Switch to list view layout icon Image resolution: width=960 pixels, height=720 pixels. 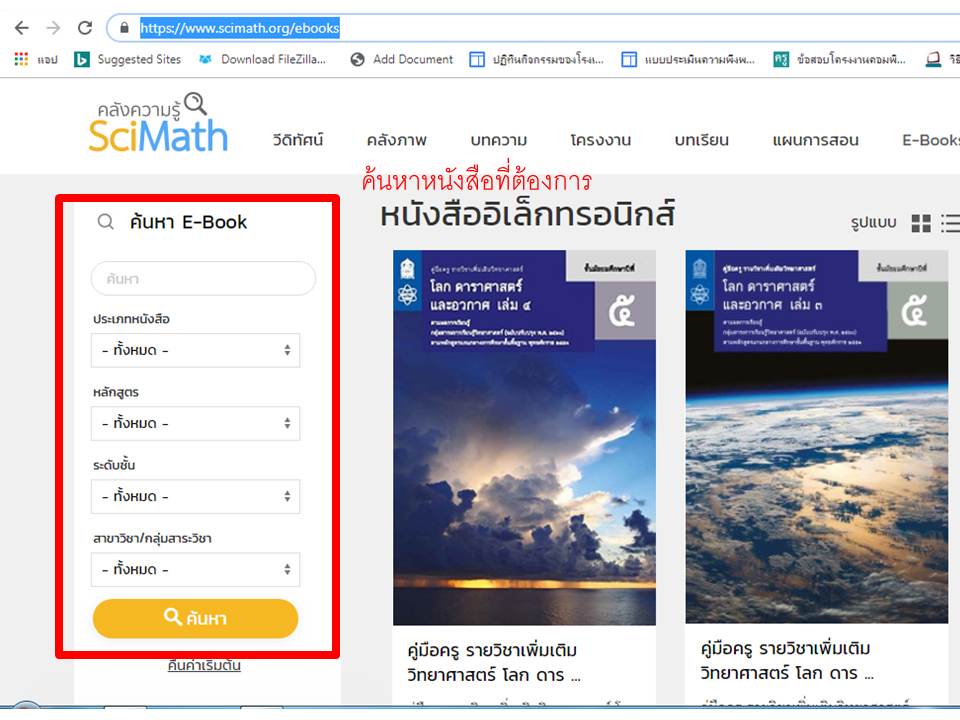(x=951, y=223)
